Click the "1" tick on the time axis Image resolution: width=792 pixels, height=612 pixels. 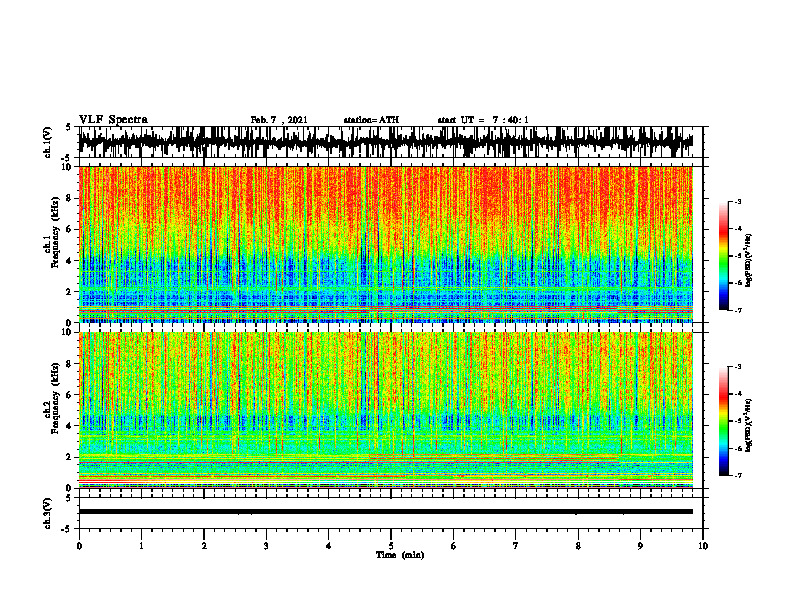click(x=141, y=546)
